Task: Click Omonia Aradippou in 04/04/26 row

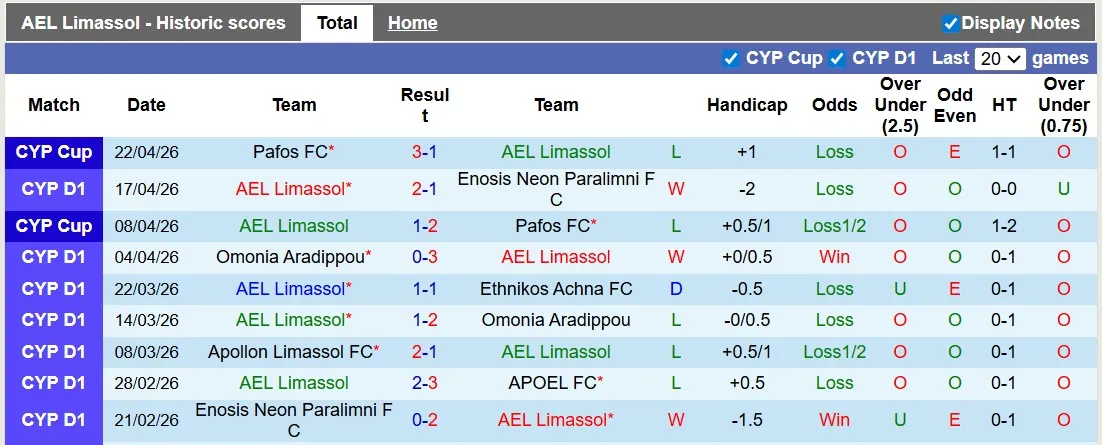Action: point(289,257)
